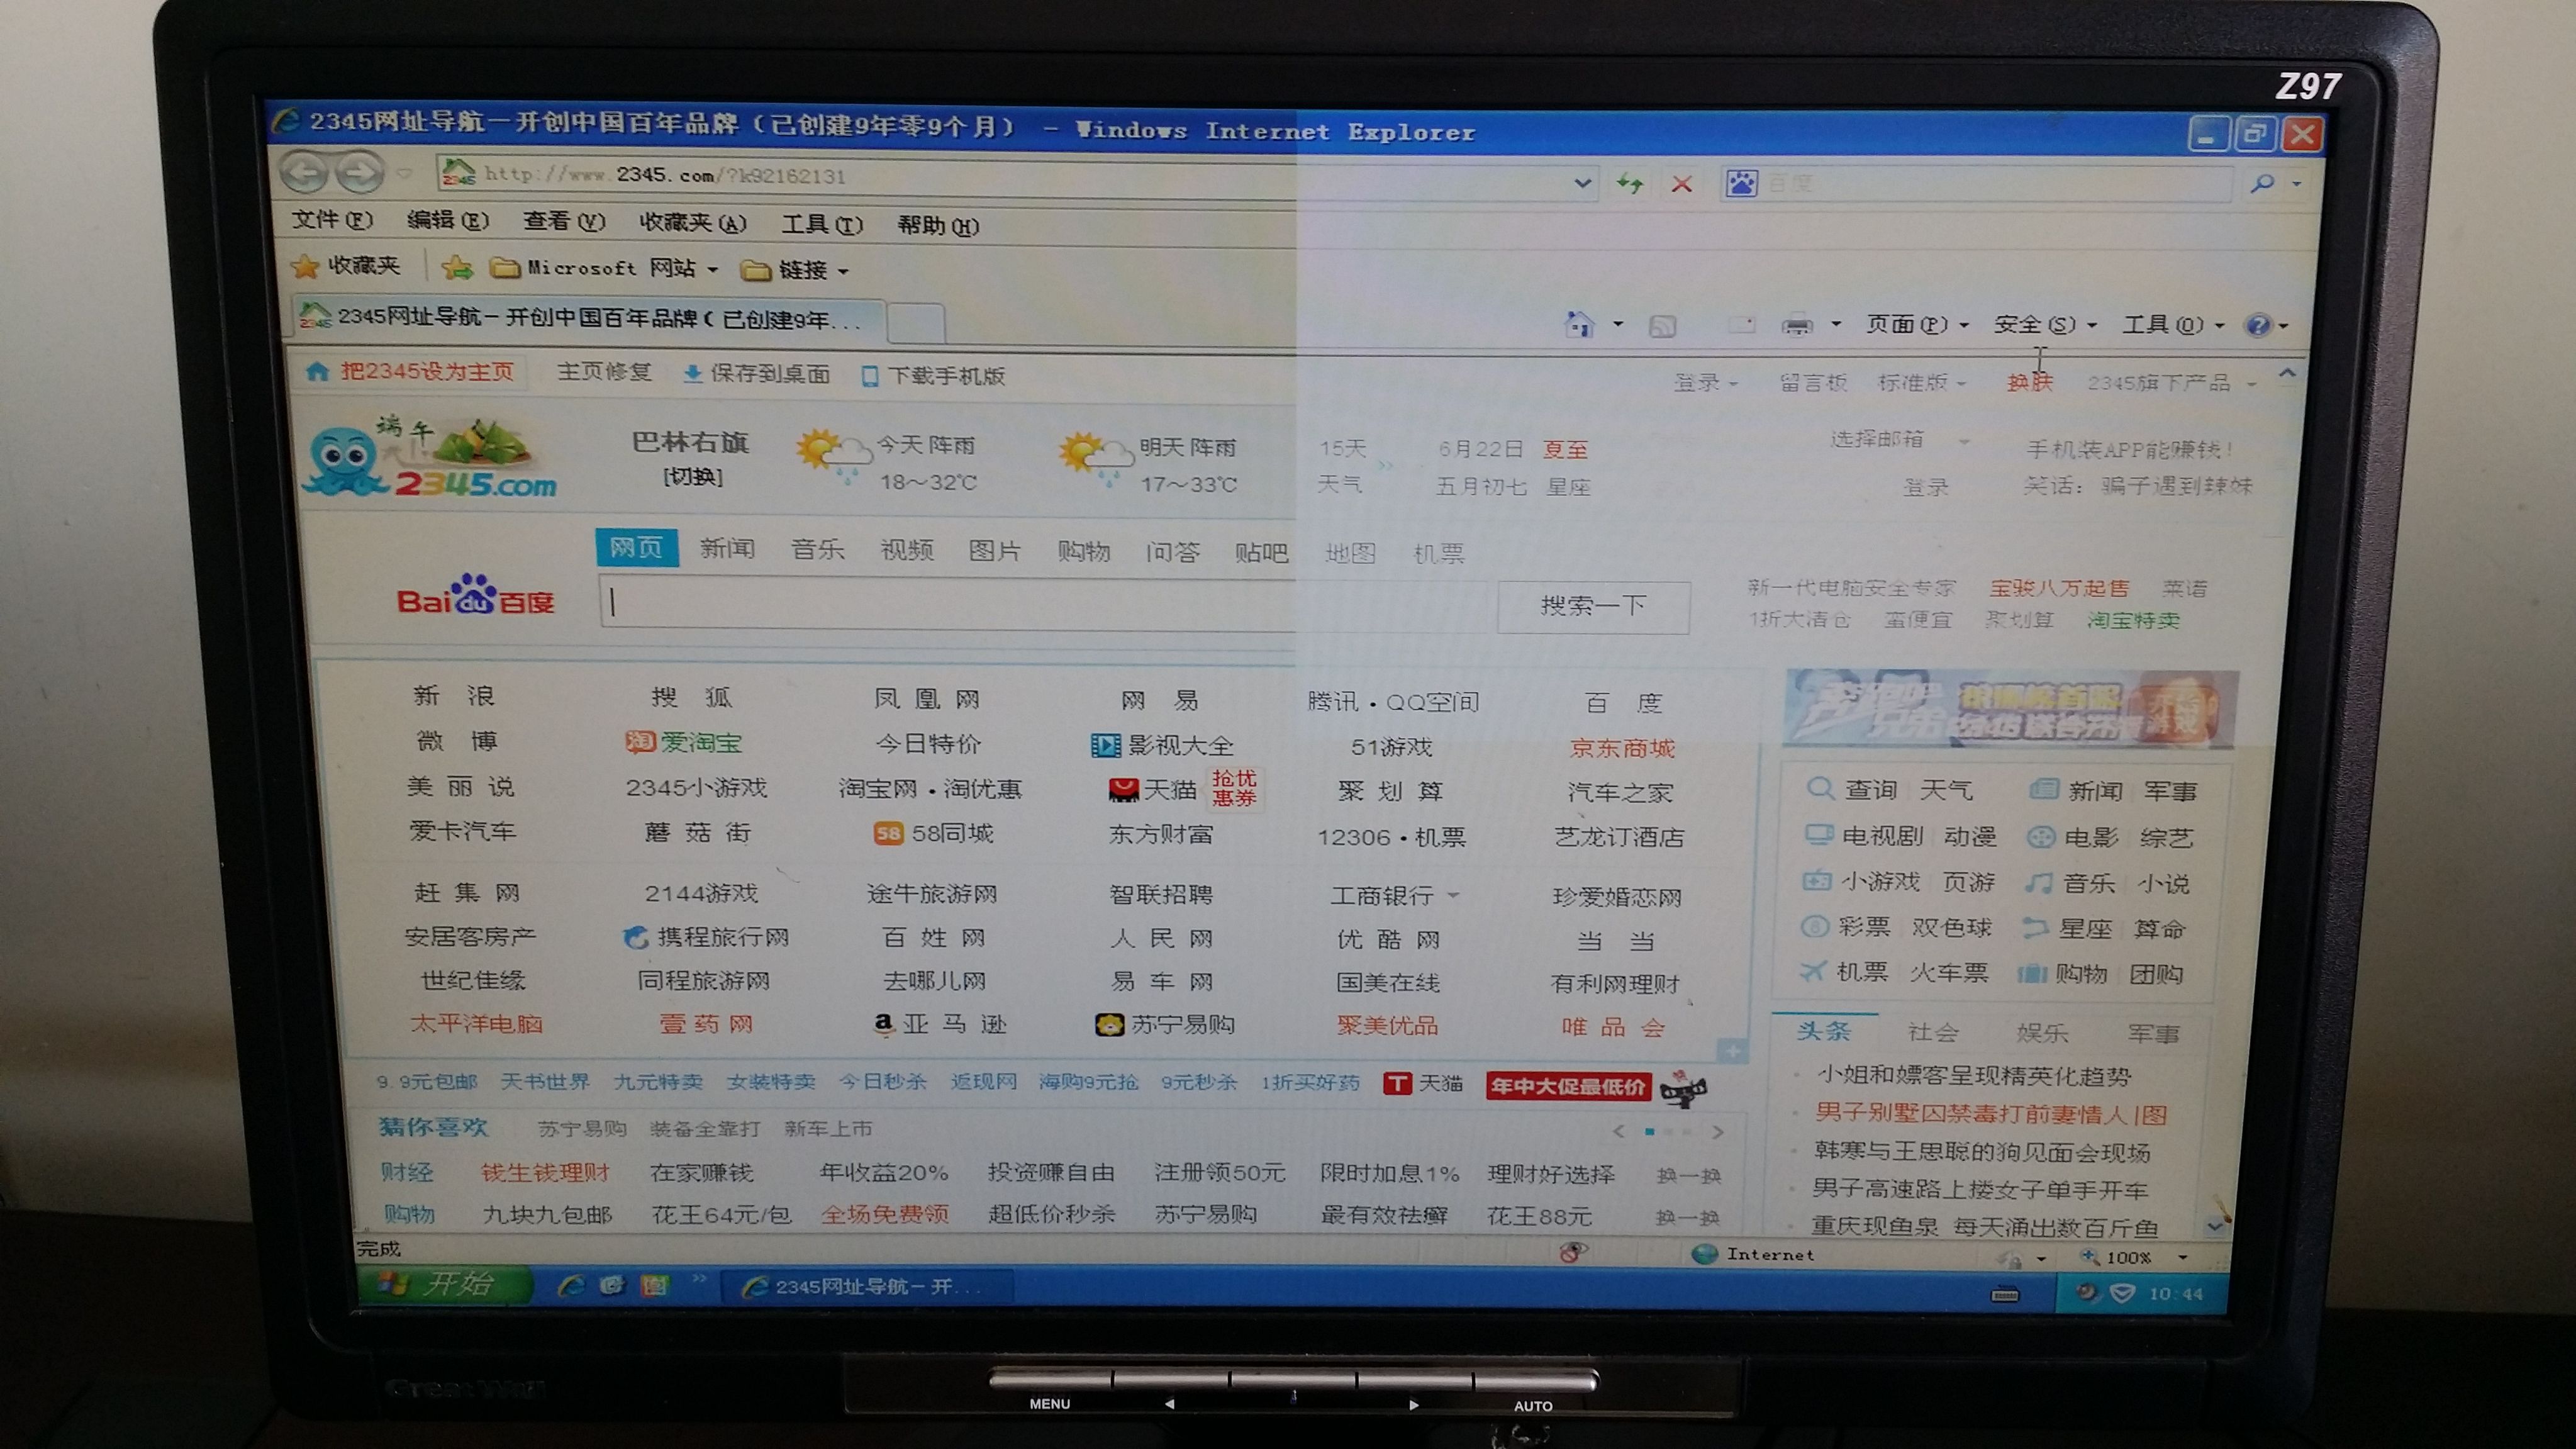Switch to the 娱乐 news tab
The height and width of the screenshot is (1449, 2576).
[2041, 1032]
